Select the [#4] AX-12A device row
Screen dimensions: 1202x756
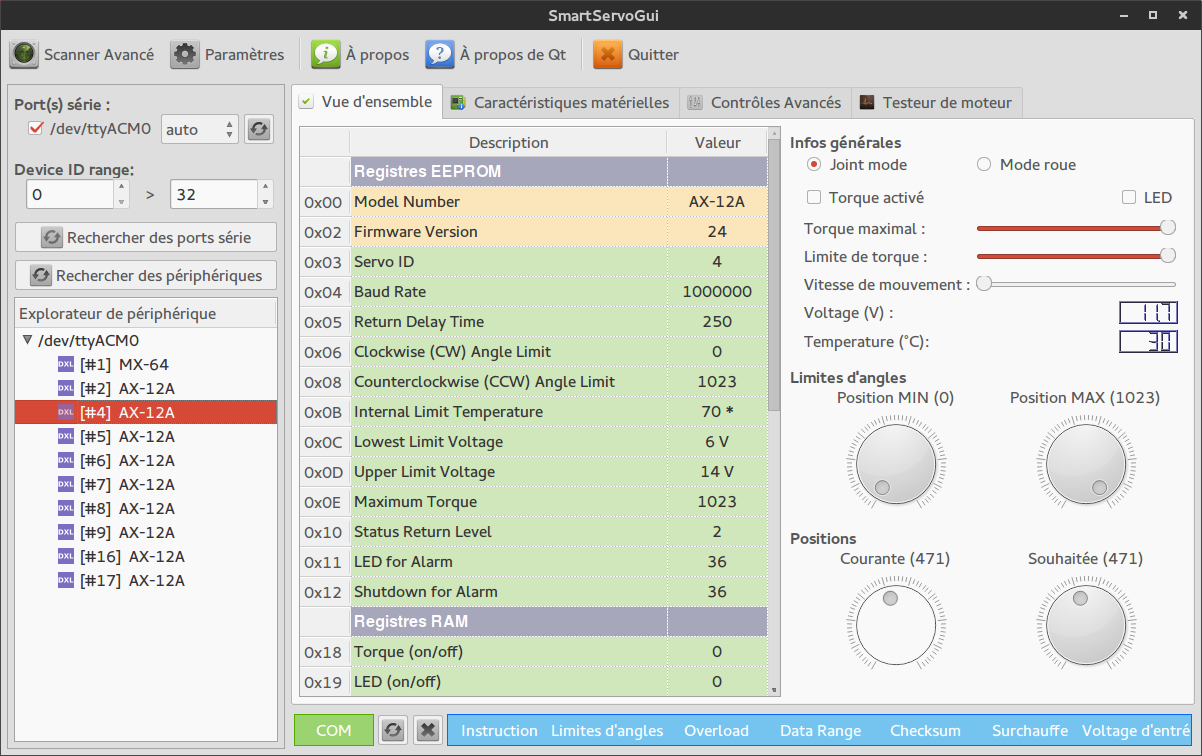click(x=146, y=412)
